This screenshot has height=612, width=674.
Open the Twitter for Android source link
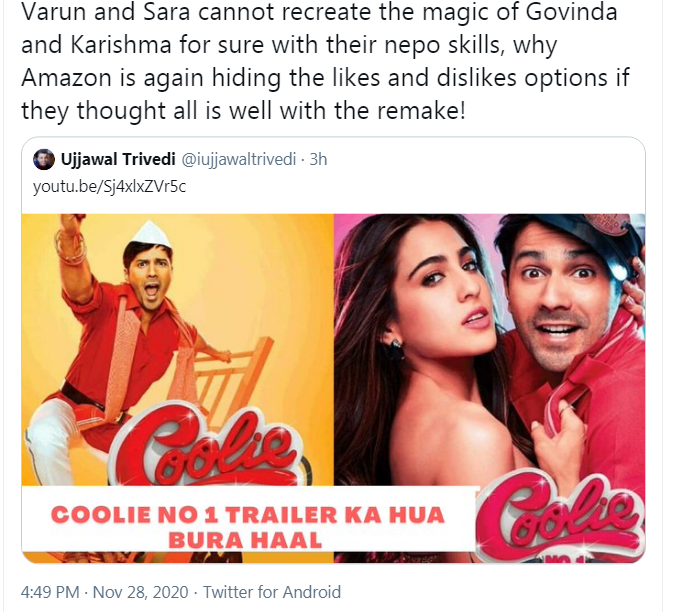pos(272,592)
